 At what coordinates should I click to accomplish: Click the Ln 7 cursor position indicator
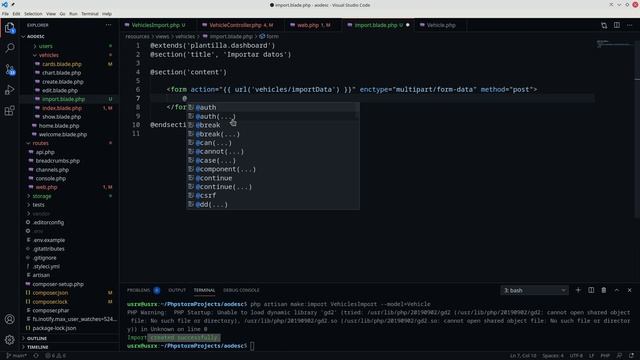pos(523,356)
